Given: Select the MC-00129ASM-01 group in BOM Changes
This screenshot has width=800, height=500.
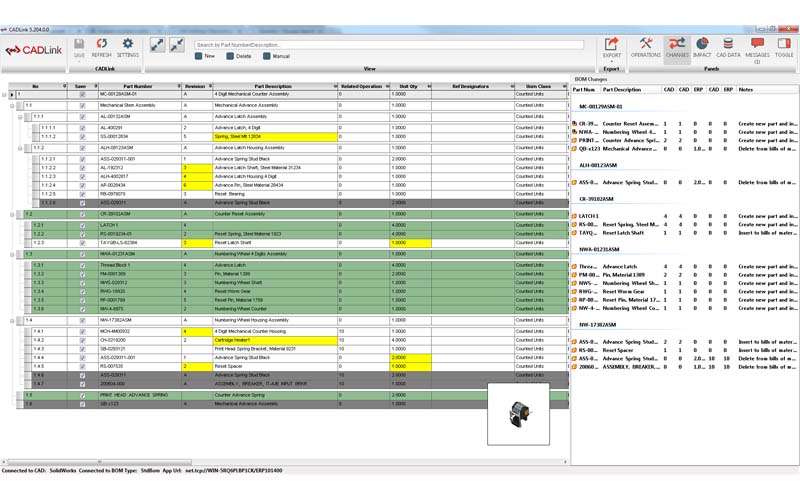Looking at the screenshot, I should click(601, 107).
